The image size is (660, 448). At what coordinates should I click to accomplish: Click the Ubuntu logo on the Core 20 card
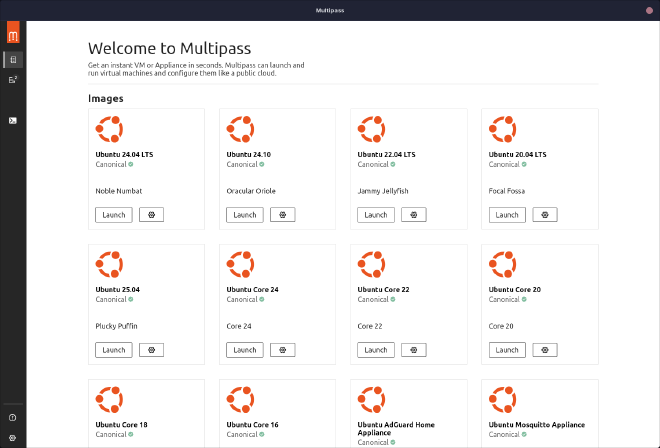503,264
